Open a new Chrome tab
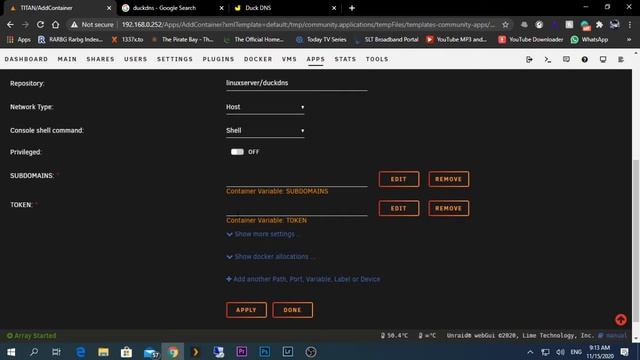The width and height of the screenshot is (640, 360). pyautogui.click(x=352, y=8)
